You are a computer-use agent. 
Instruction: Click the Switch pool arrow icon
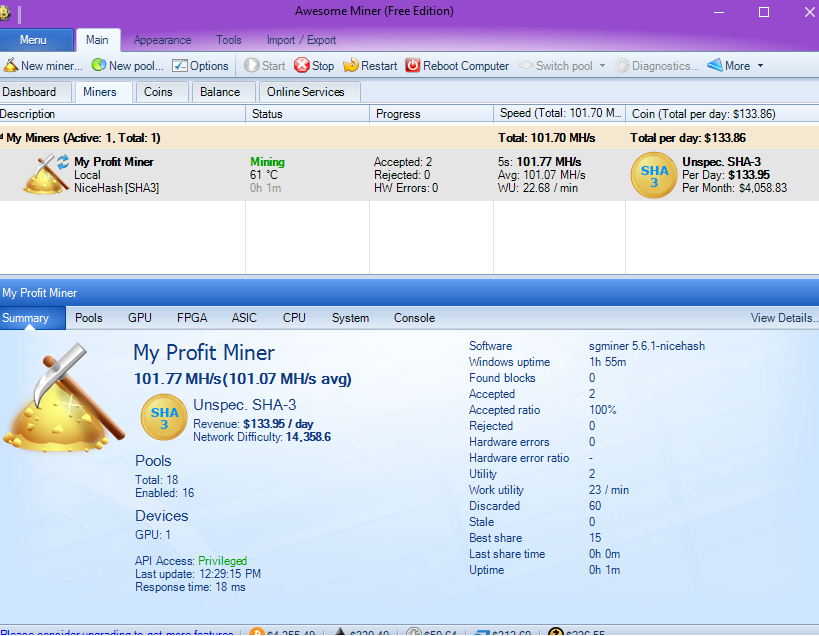525,65
